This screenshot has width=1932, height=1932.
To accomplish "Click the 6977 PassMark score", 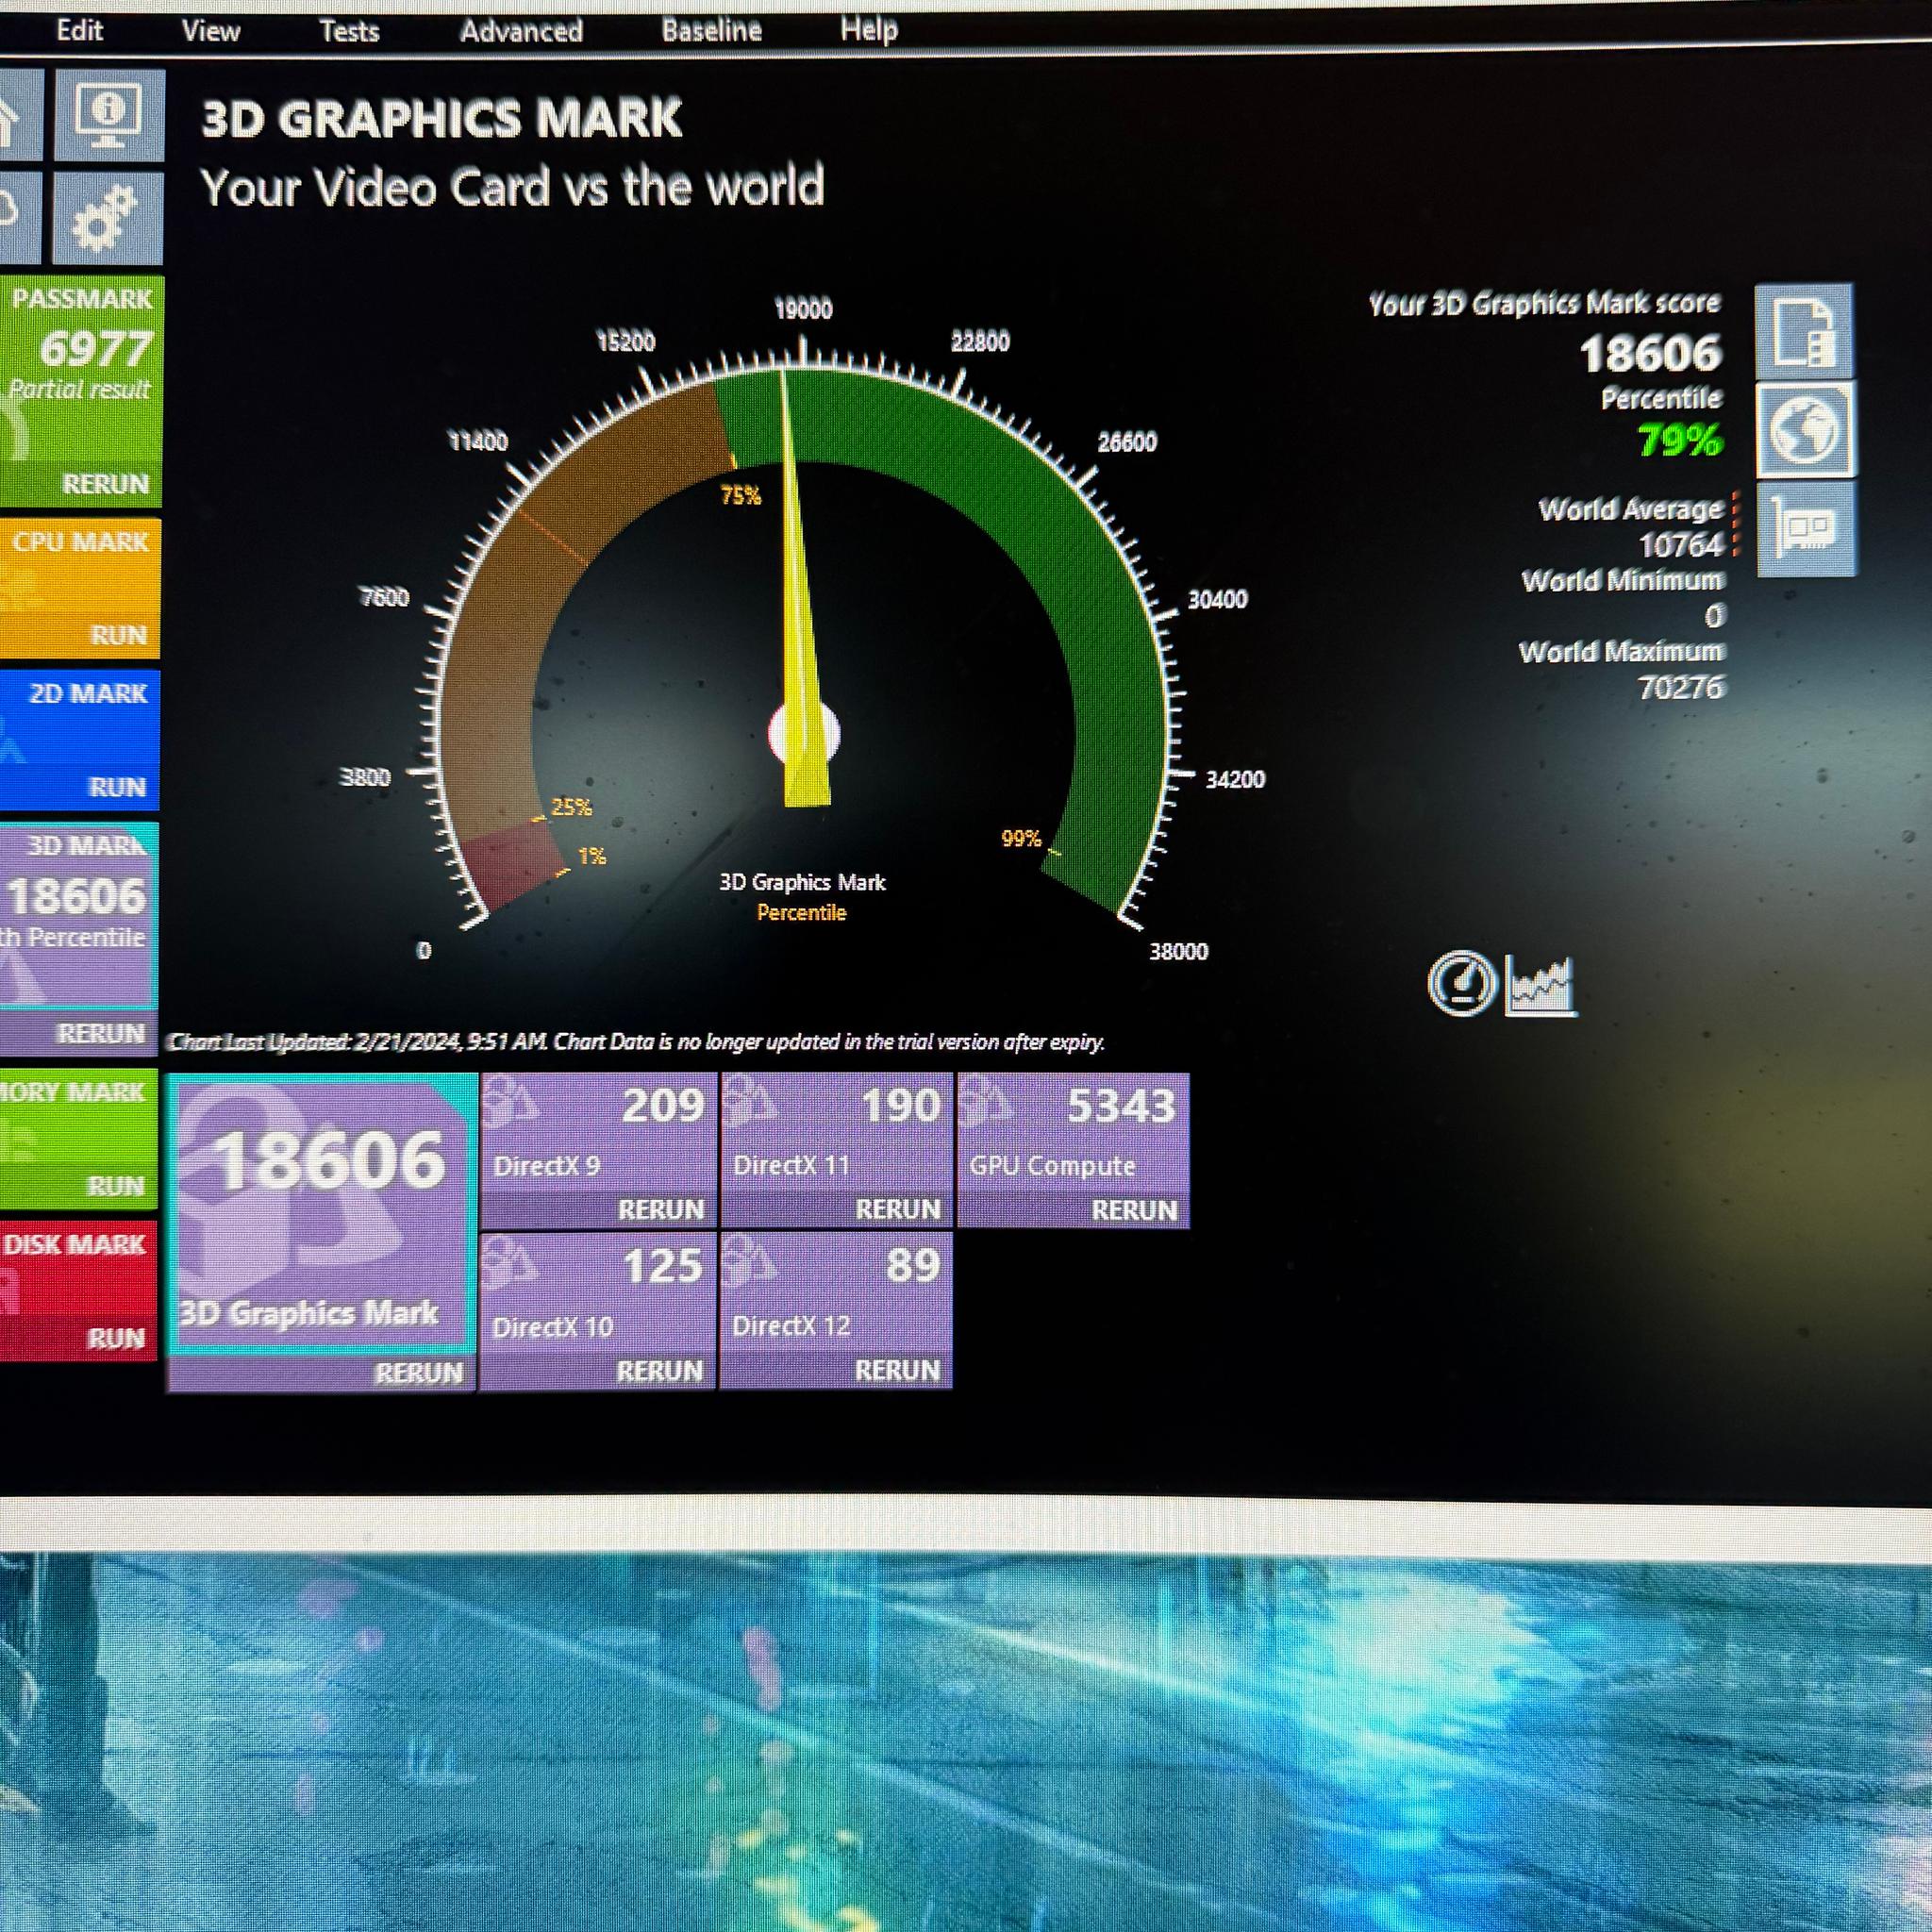I will (x=96, y=349).
